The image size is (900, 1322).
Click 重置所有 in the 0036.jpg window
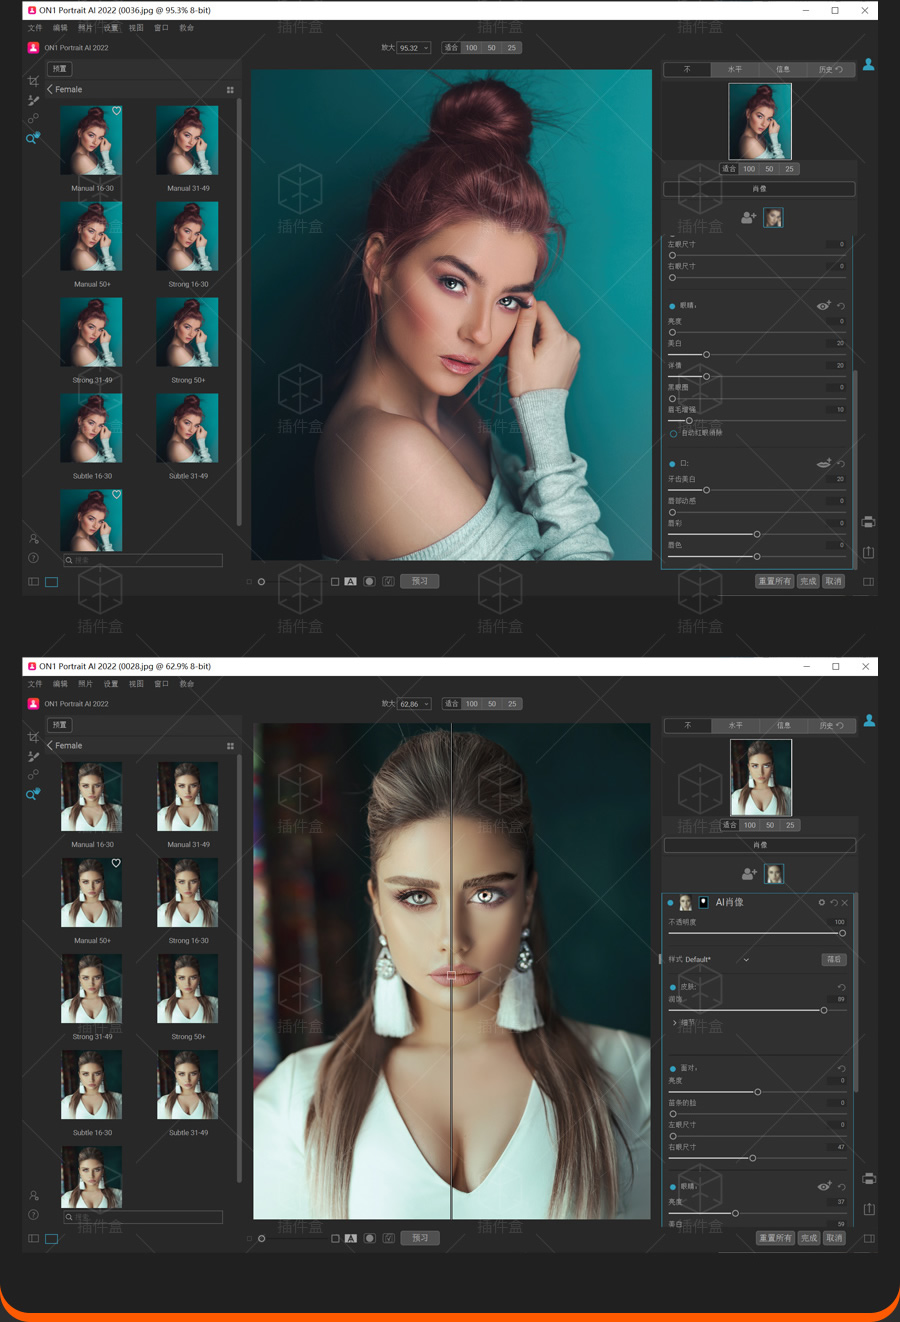click(775, 581)
